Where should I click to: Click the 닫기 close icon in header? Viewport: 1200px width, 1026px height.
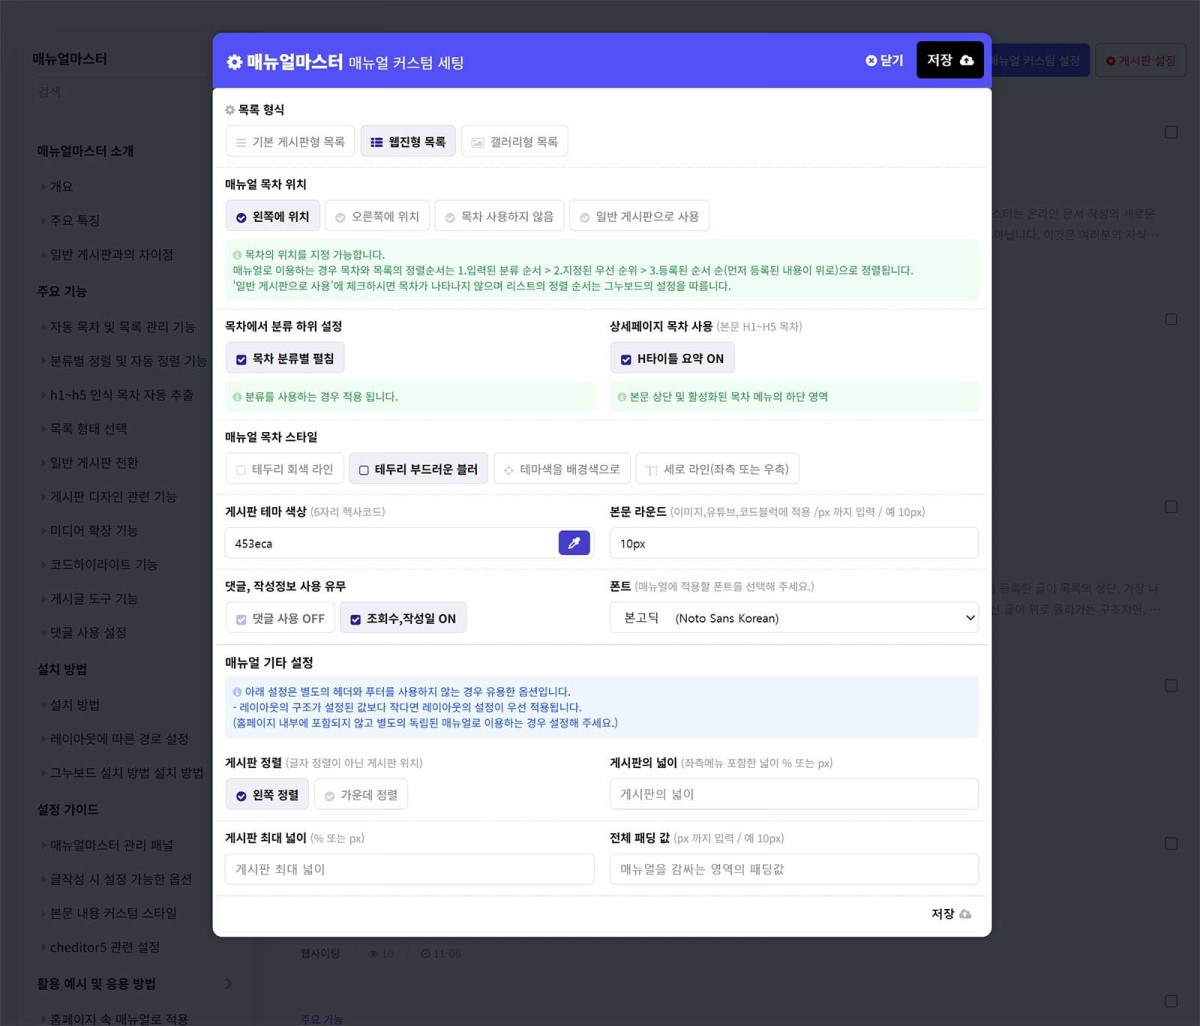(871, 61)
